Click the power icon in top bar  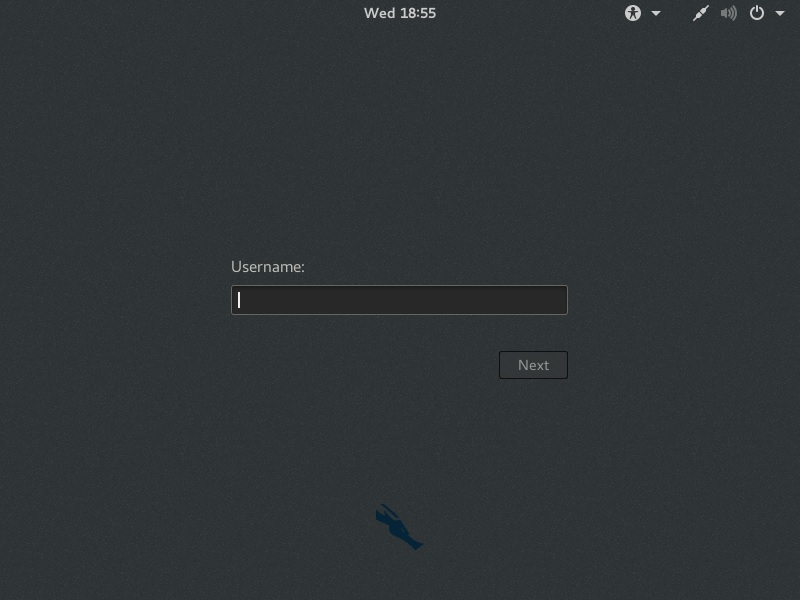pos(757,13)
